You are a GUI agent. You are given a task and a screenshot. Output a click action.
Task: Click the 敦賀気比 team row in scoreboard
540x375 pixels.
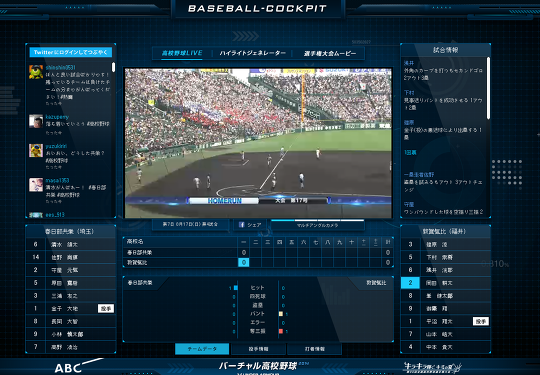pyautogui.click(x=258, y=262)
